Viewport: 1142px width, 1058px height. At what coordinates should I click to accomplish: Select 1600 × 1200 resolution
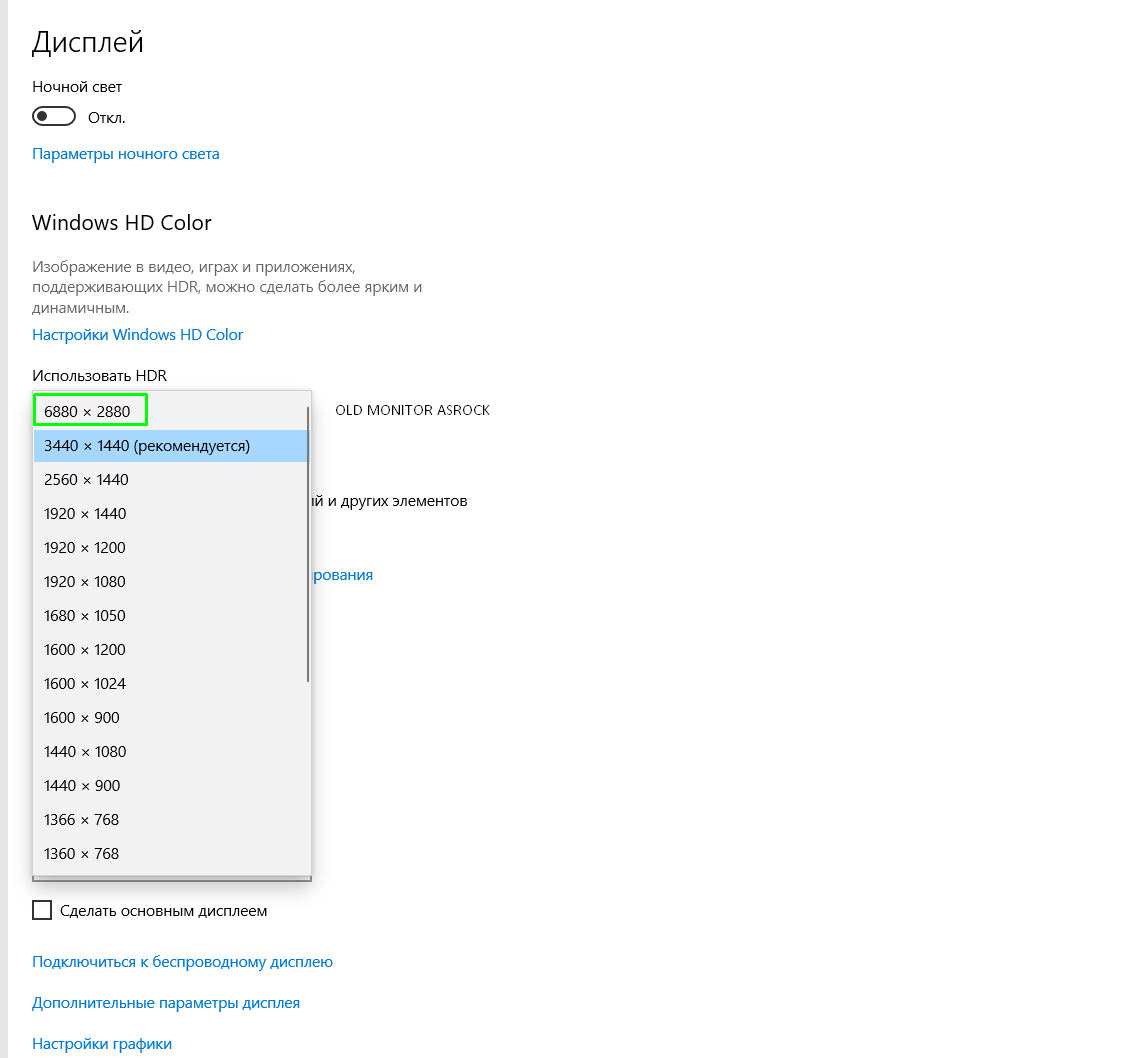(x=86, y=650)
